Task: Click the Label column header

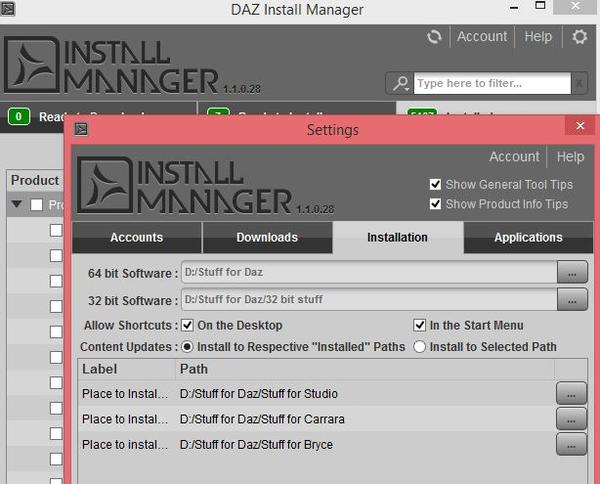Action: pos(127,369)
